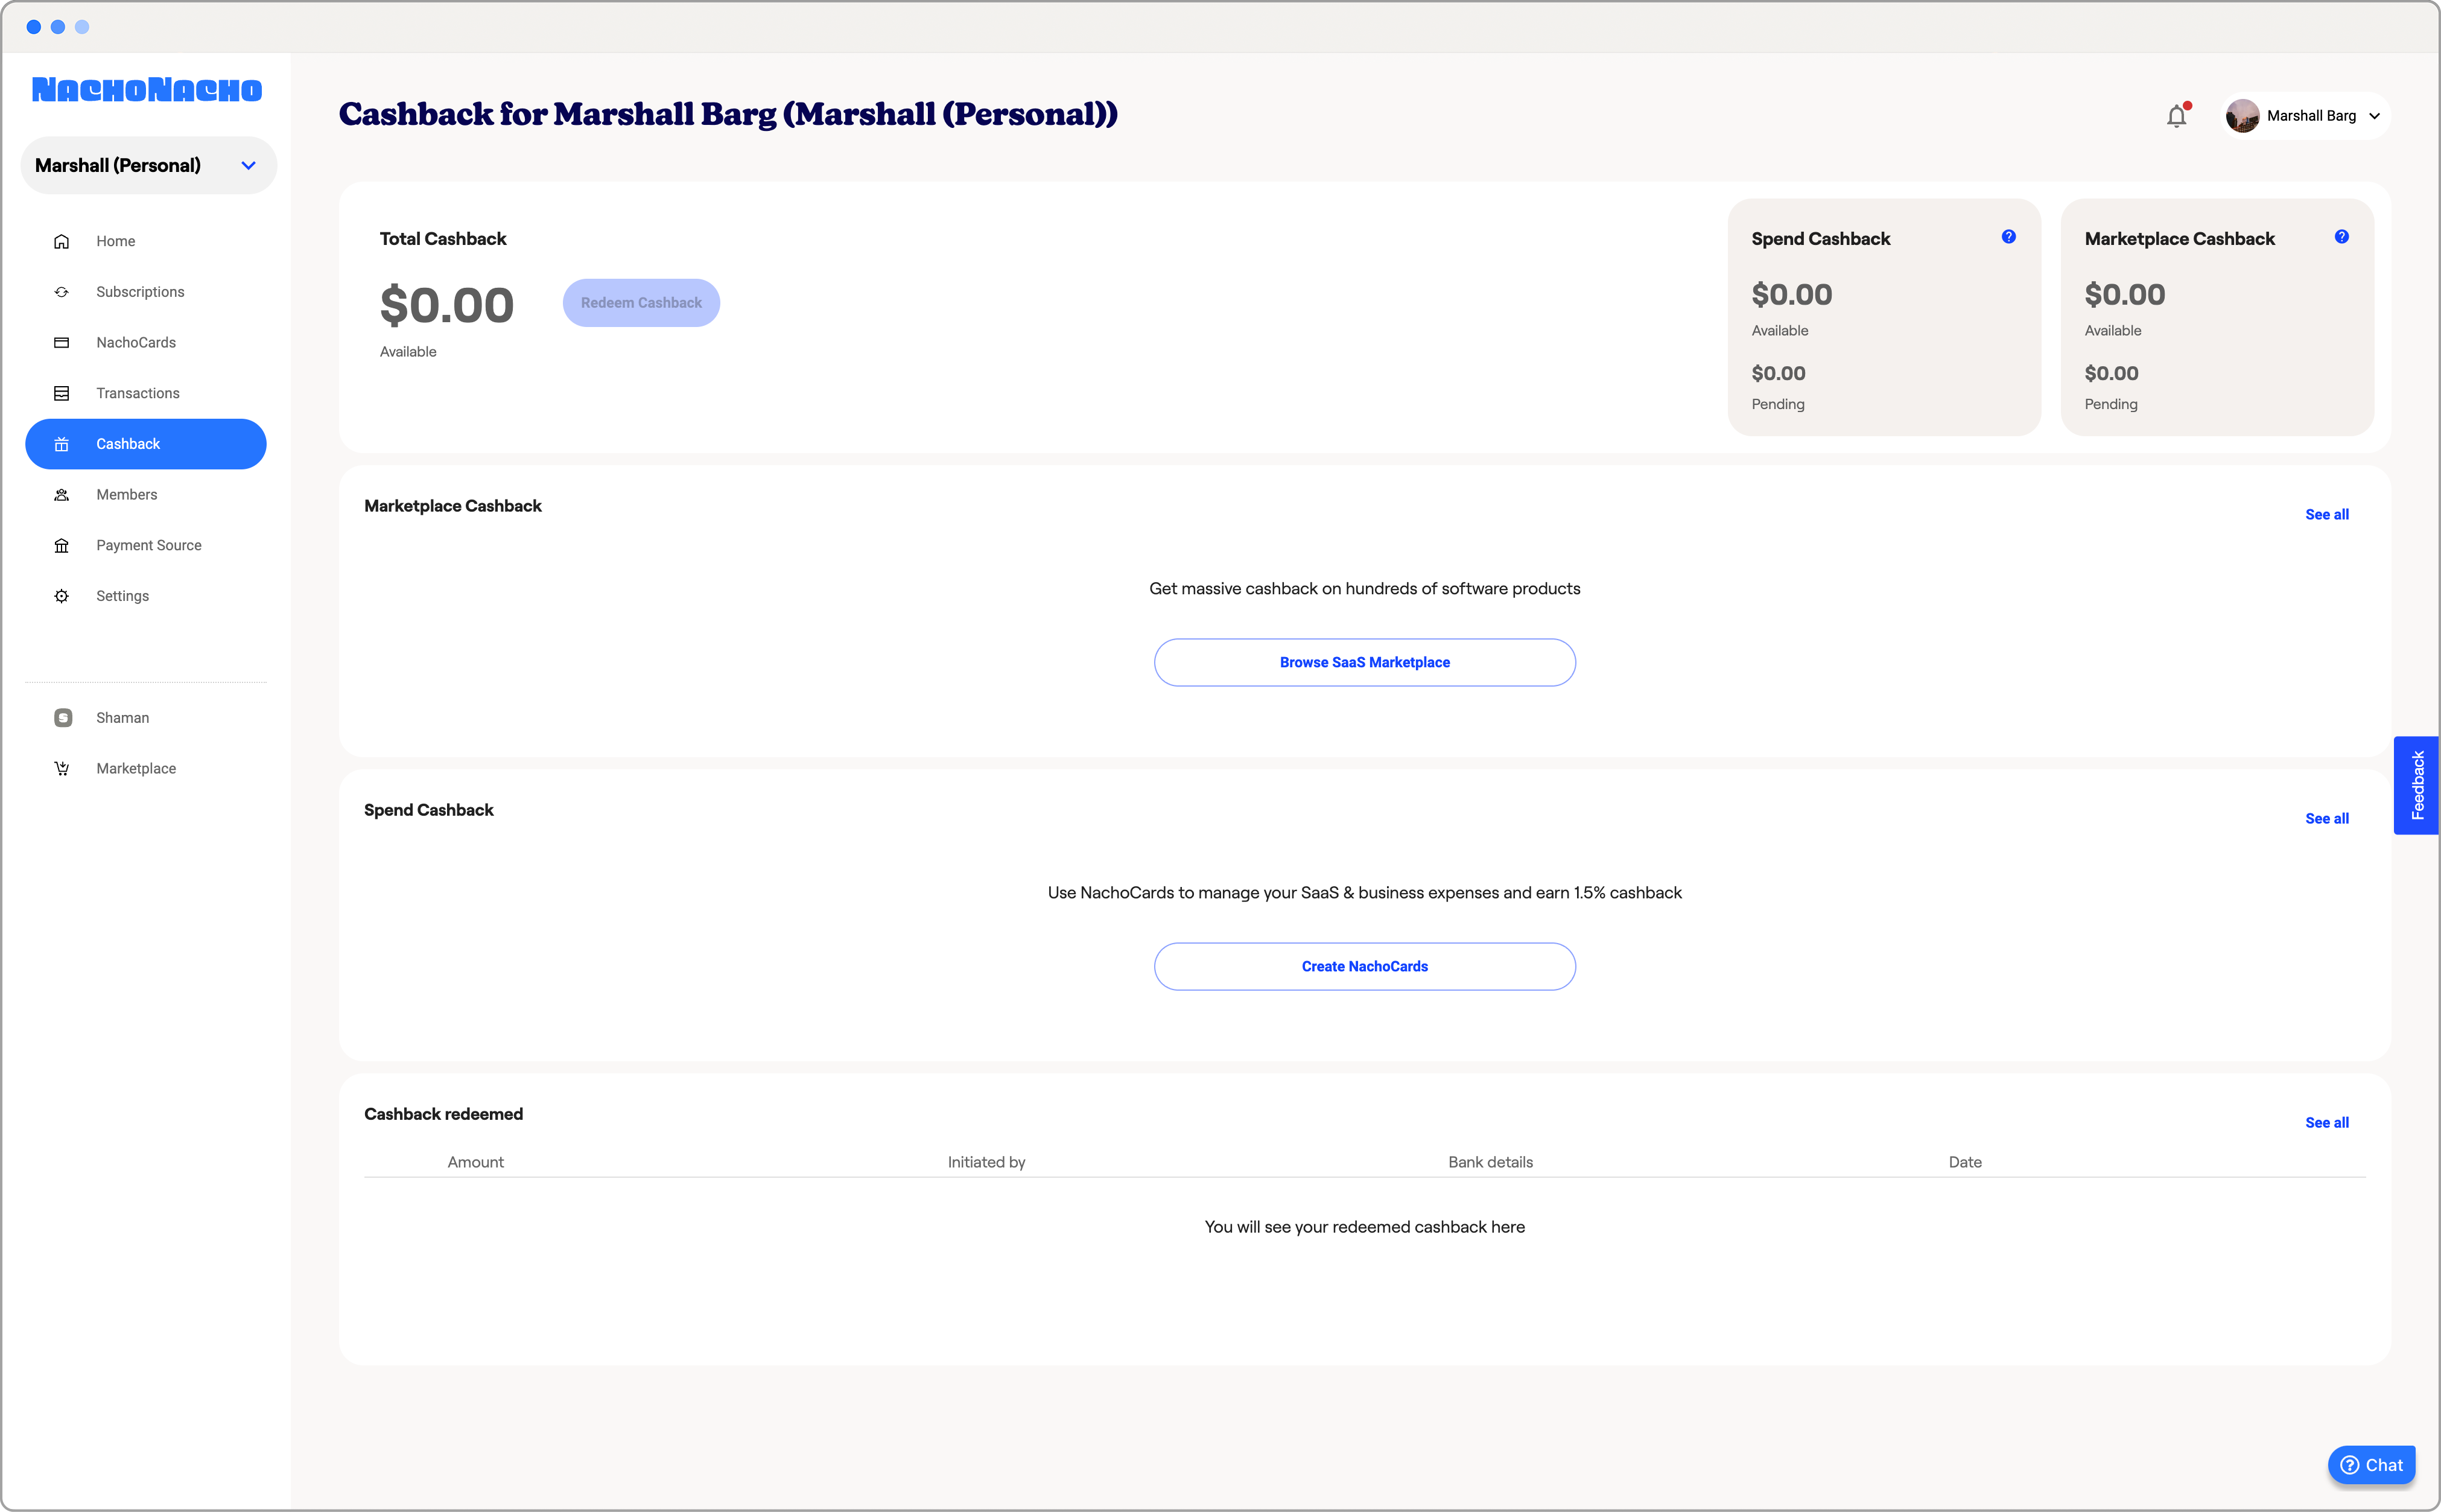This screenshot has width=2441, height=1512.
Task: Click the Payment Source bank icon
Action: click(x=61, y=545)
